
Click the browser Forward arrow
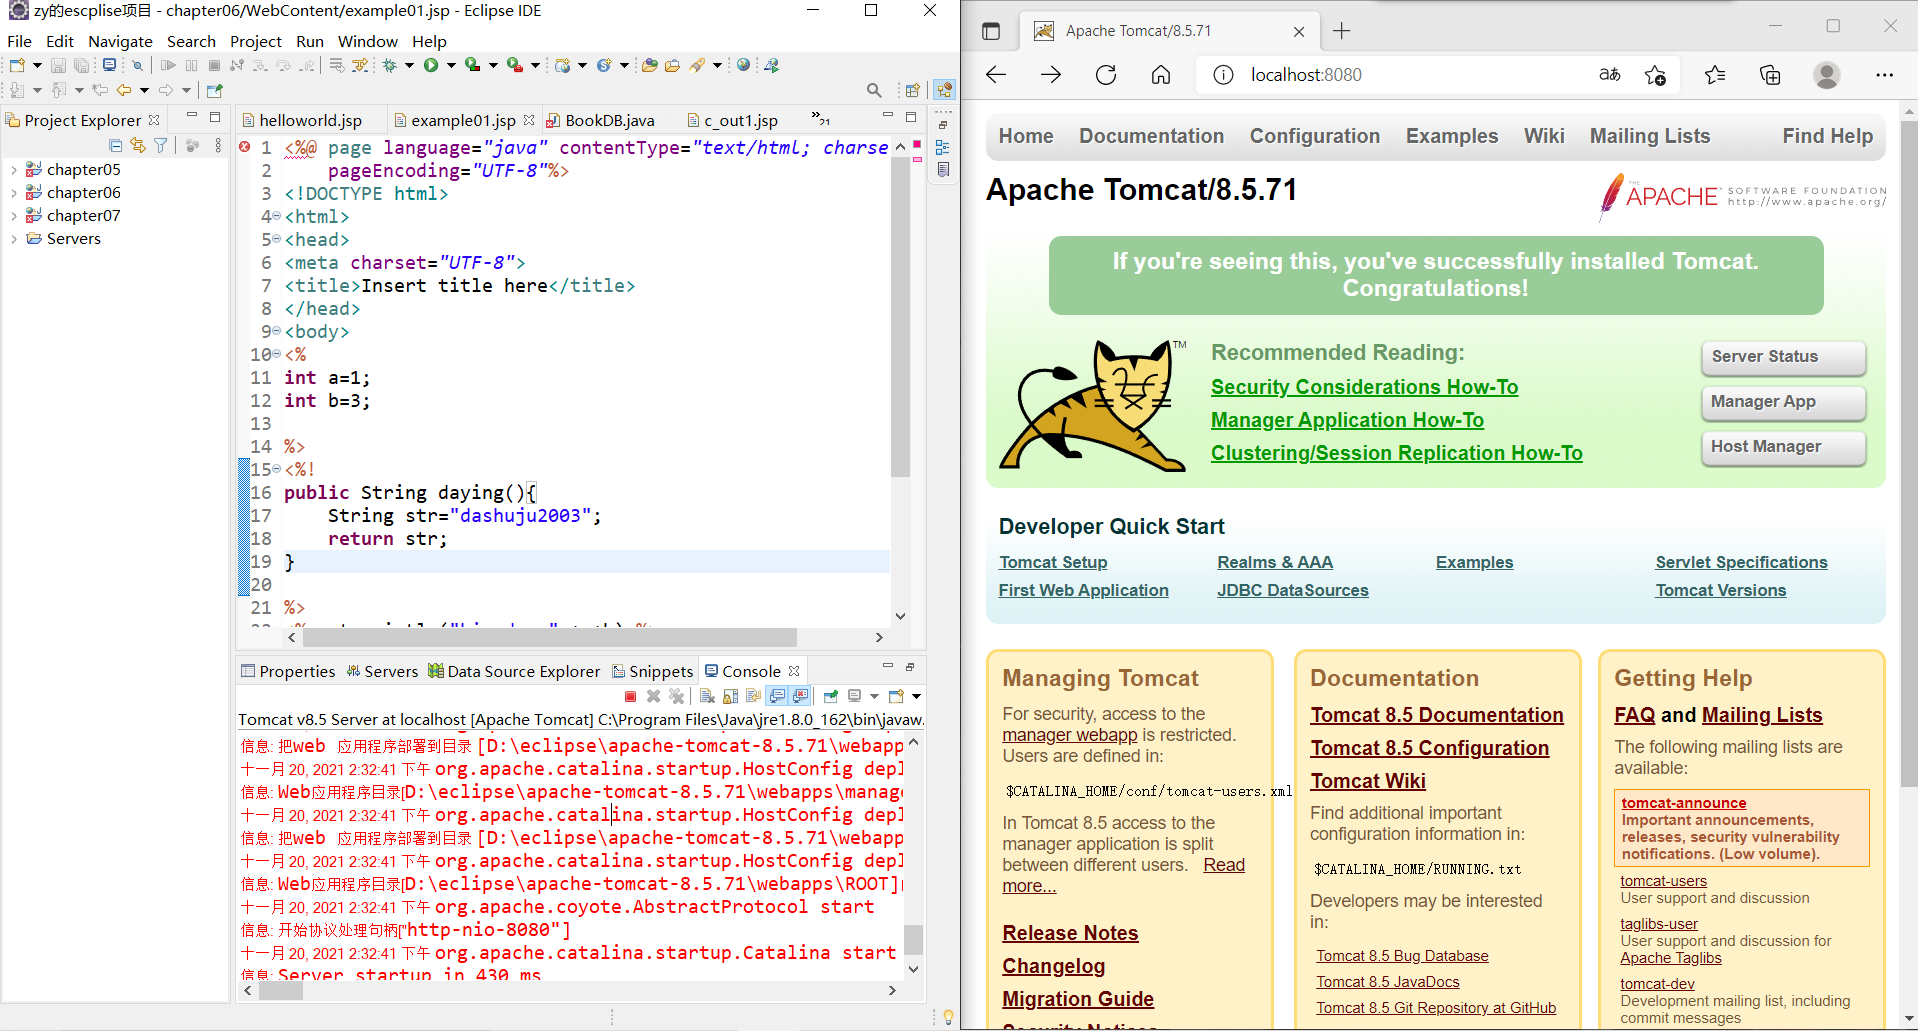[1051, 75]
